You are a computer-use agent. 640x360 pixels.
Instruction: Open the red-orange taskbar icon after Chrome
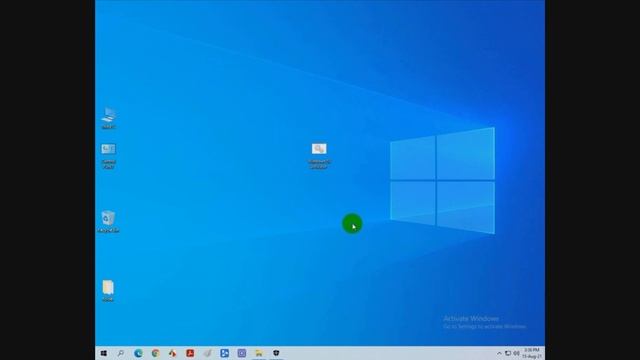(173, 353)
